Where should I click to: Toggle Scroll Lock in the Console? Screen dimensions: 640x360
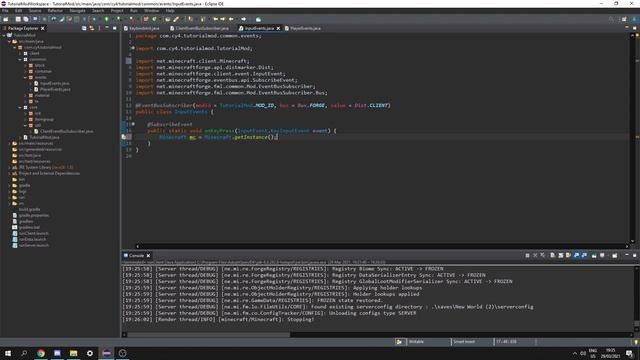(x=560, y=255)
